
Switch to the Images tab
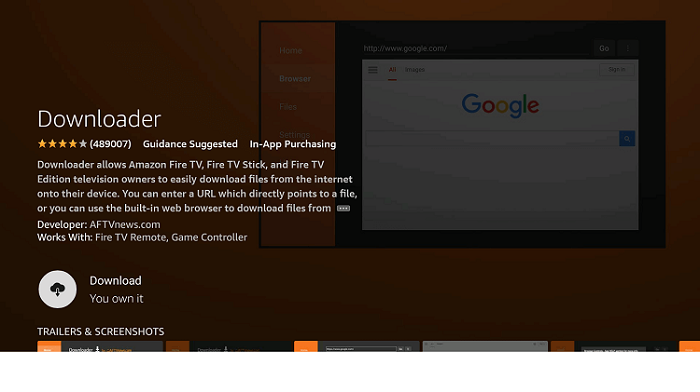[x=415, y=70]
